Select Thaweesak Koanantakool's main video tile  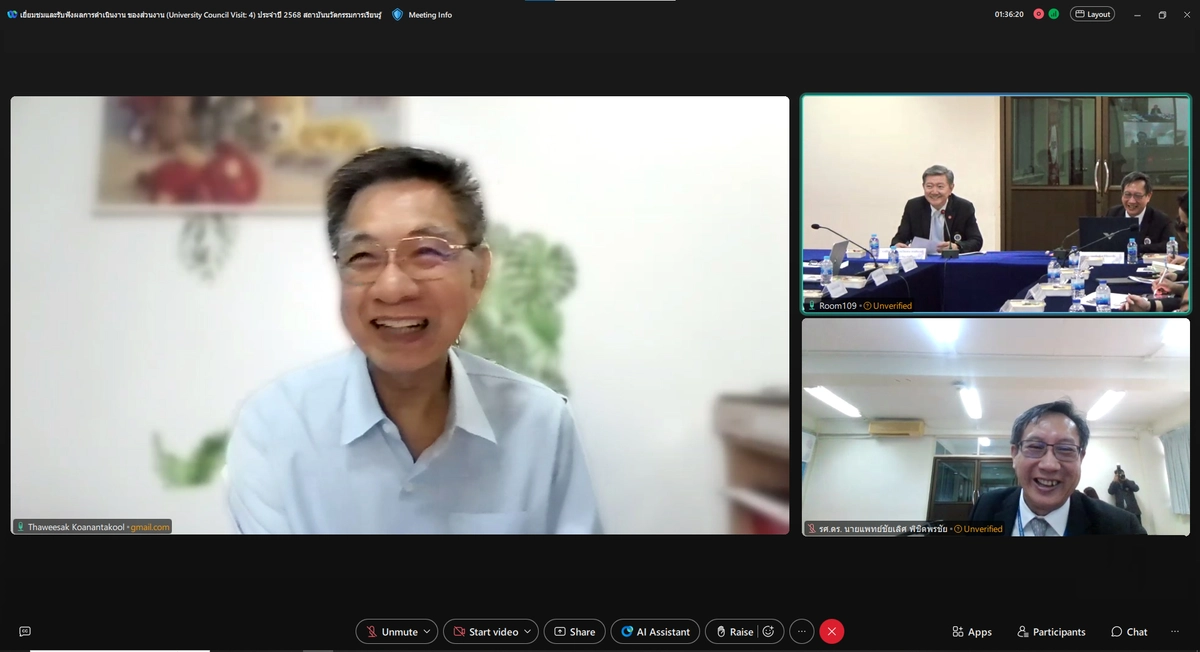pyautogui.click(x=400, y=315)
